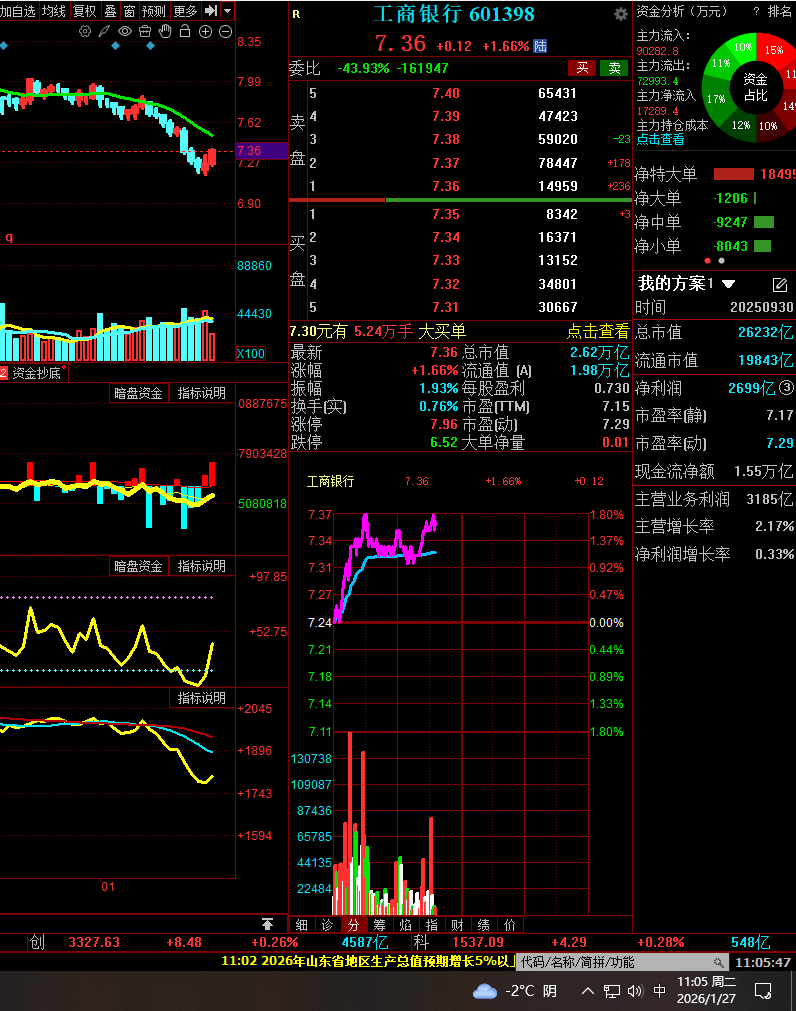Open 排名 ranking link
This screenshot has height=1011, width=796.
(780, 11)
